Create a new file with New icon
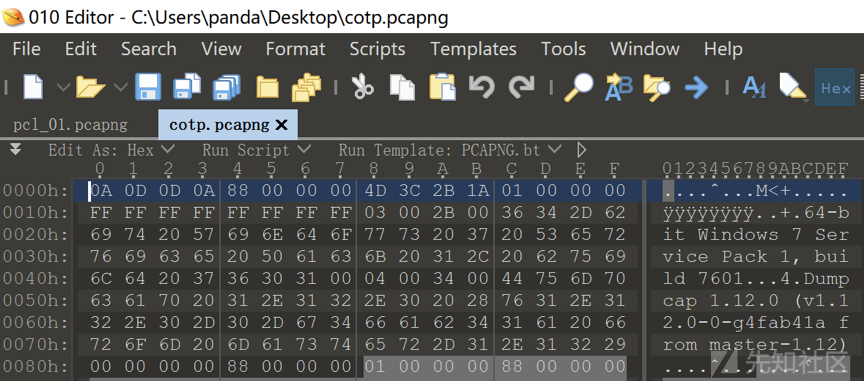The image size is (864, 381). coord(33,87)
